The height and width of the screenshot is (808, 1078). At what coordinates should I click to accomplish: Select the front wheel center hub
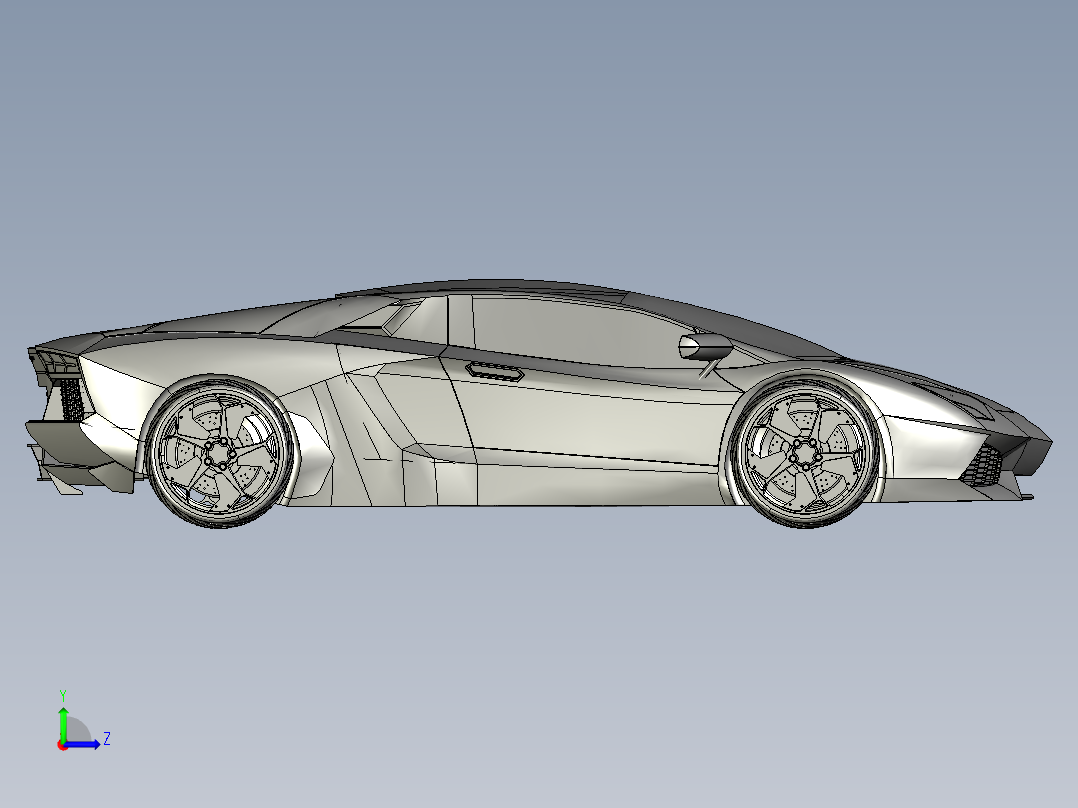[x=804, y=454]
